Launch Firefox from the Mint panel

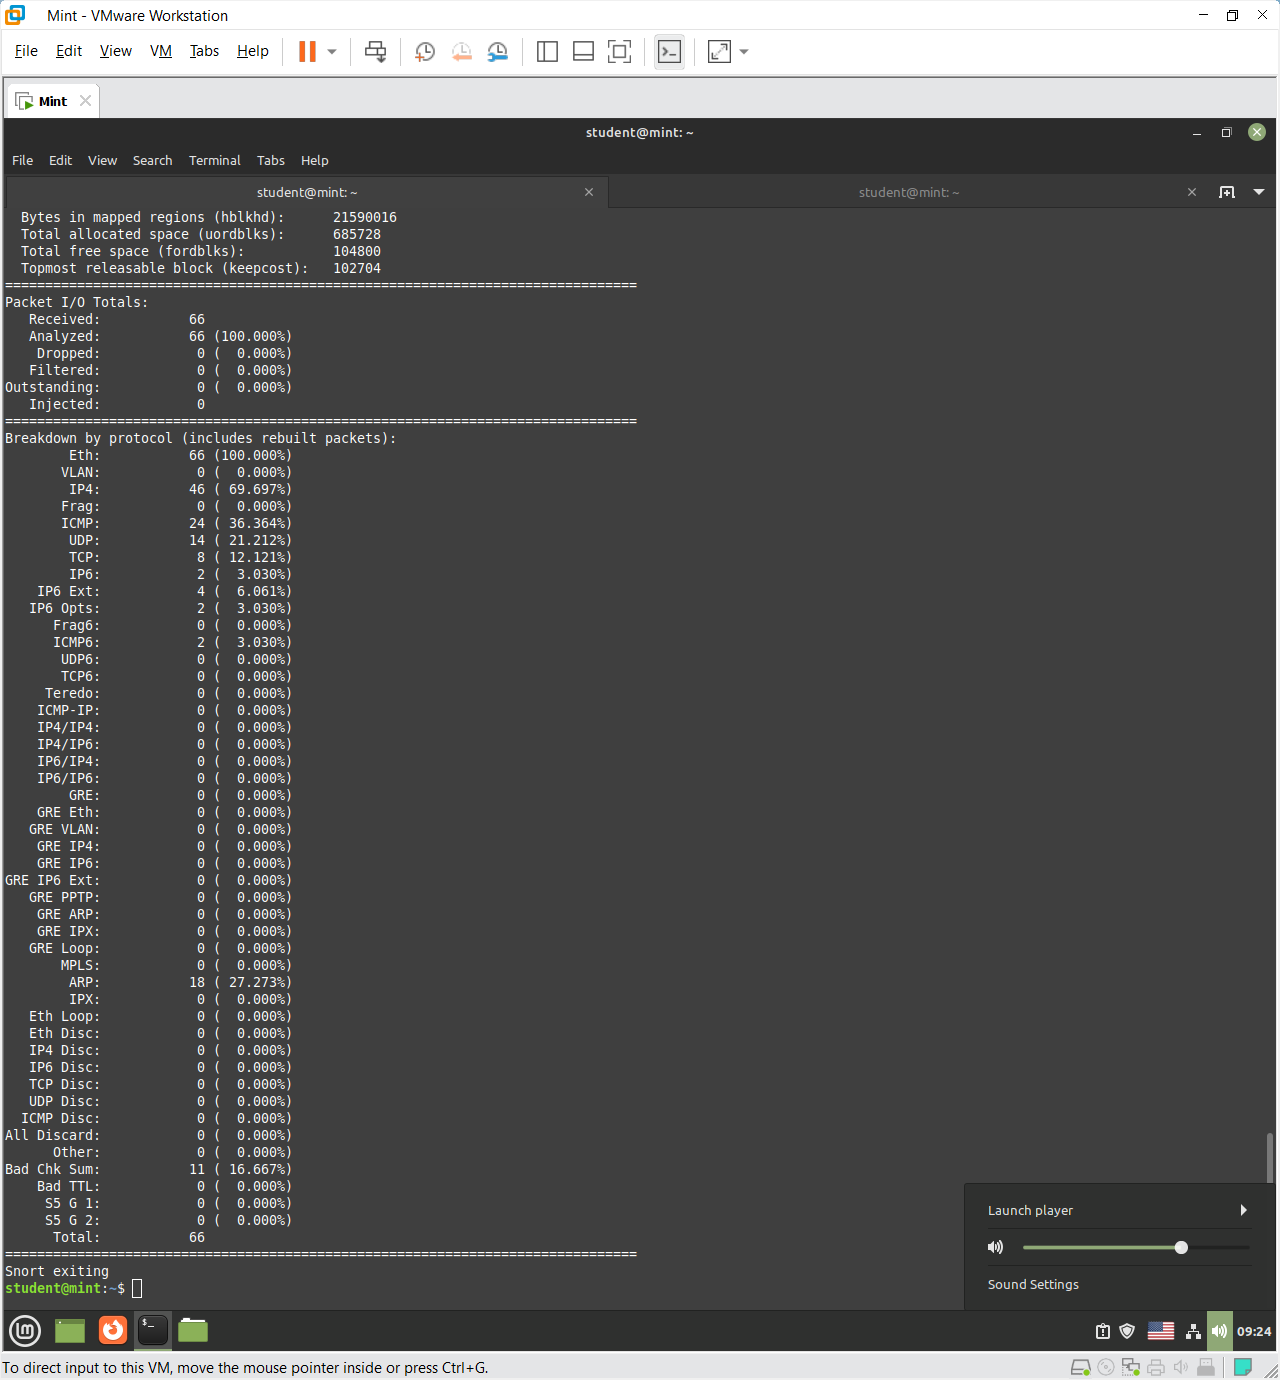(x=113, y=1330)
